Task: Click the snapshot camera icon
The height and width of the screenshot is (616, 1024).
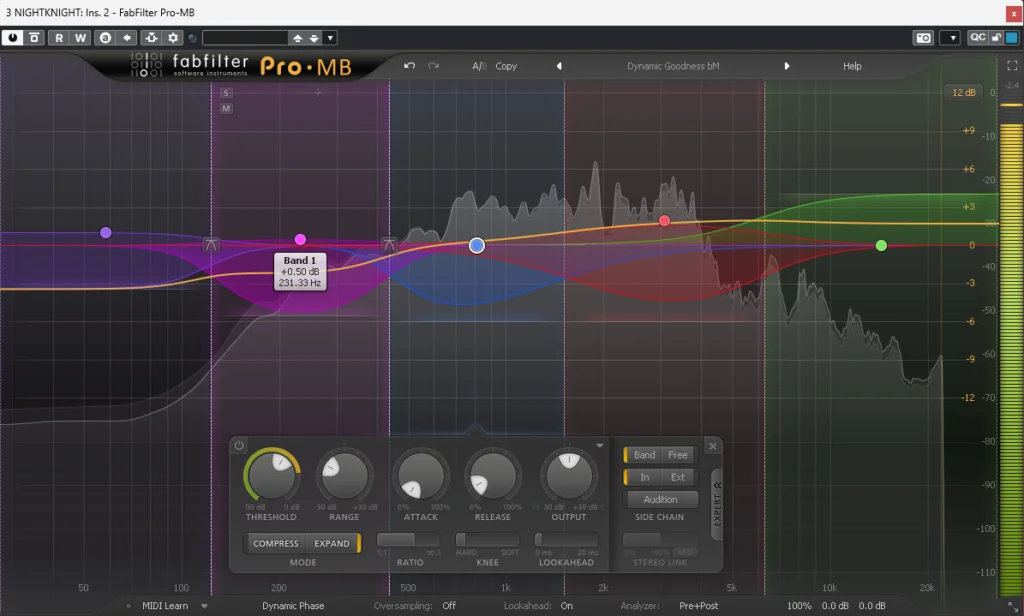Action: click(x=923, y=38)
